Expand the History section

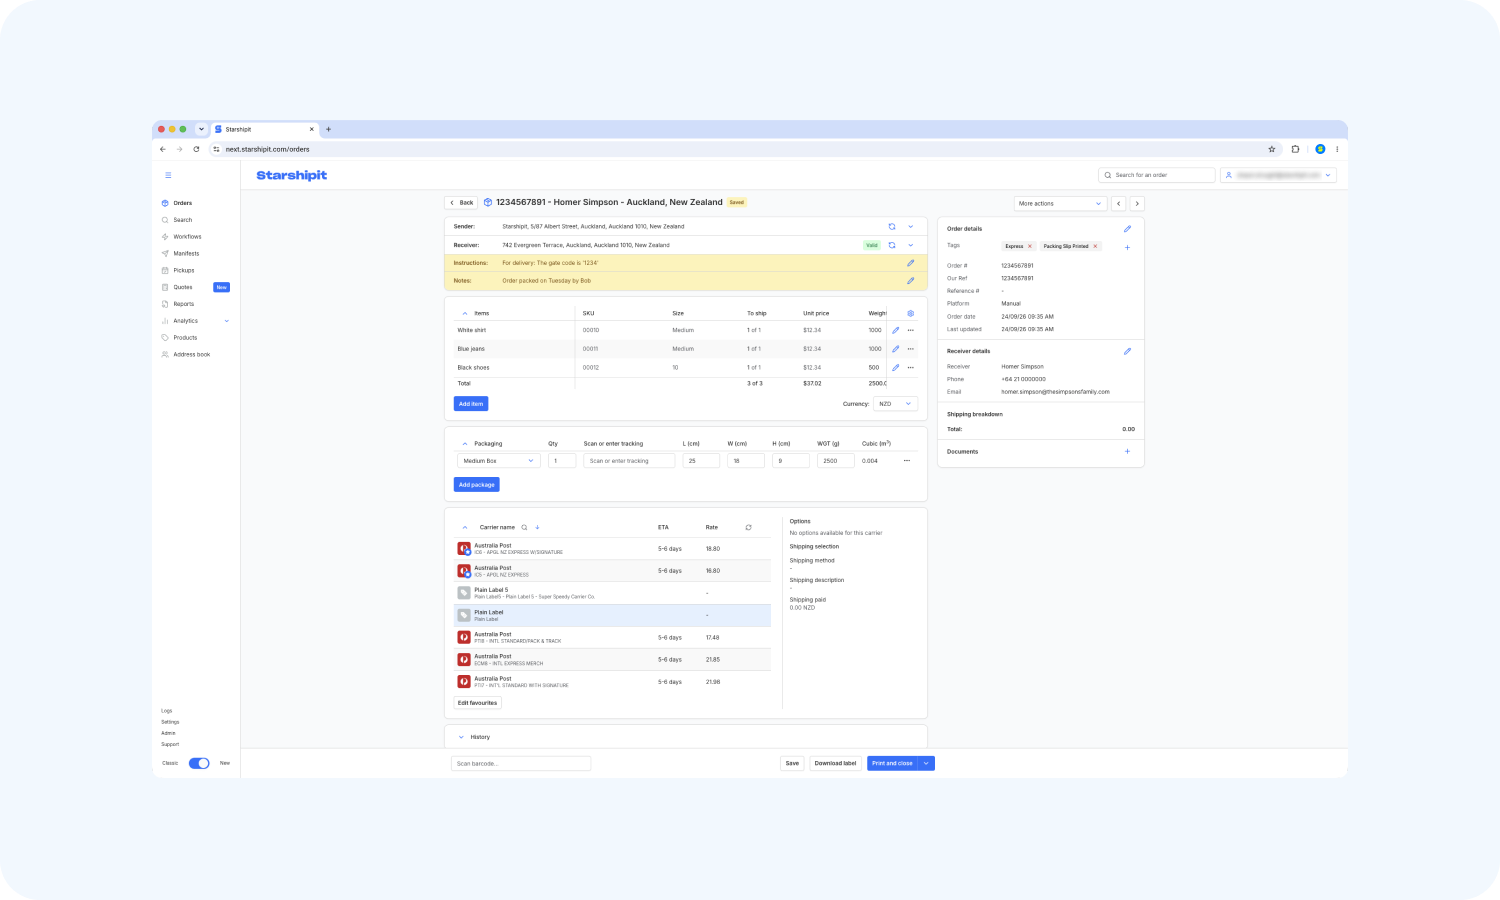461,737
